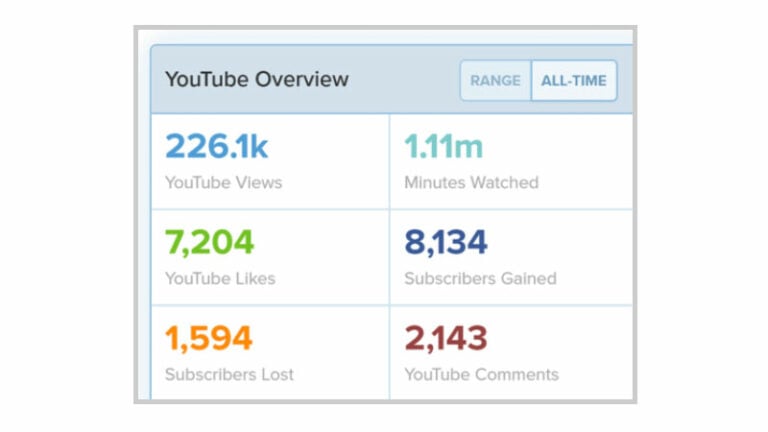Click the 7,204 likes number
This screenshot has width=768, height=432.
click(x=210, y=242)
